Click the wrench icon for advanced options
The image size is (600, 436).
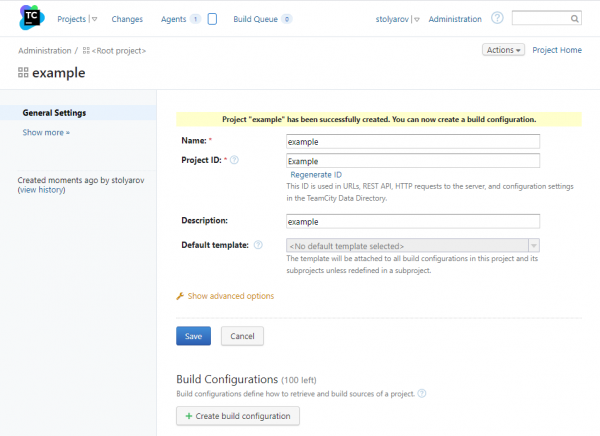coord(180,296)
